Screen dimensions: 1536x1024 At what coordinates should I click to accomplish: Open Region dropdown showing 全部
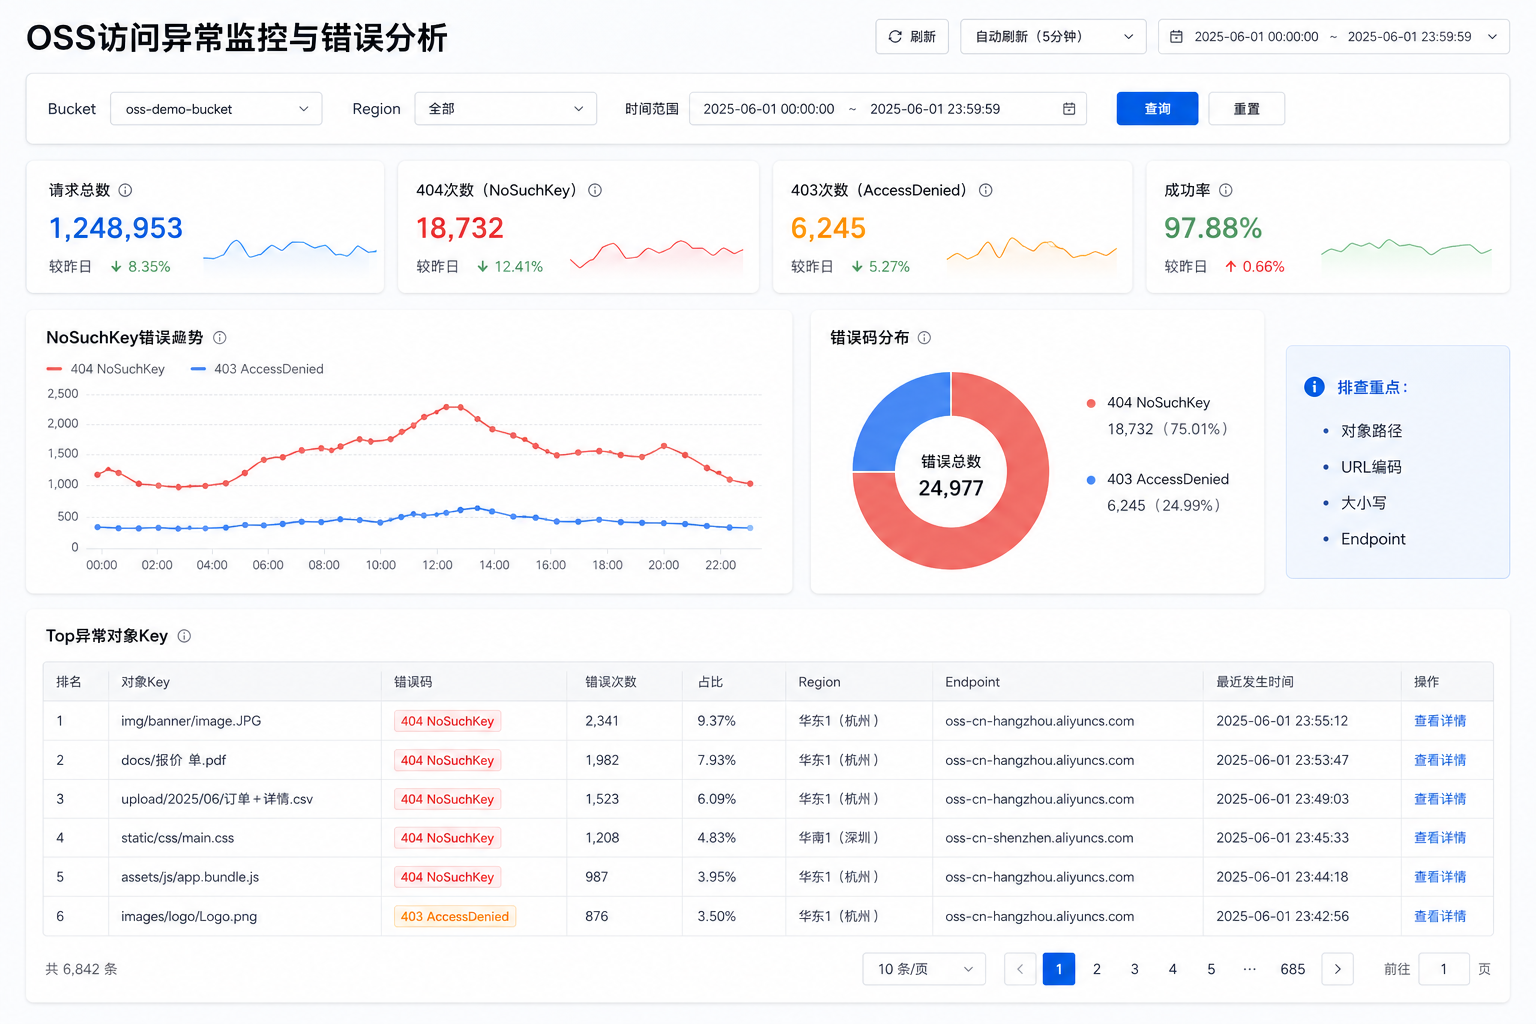coord(505,108)
